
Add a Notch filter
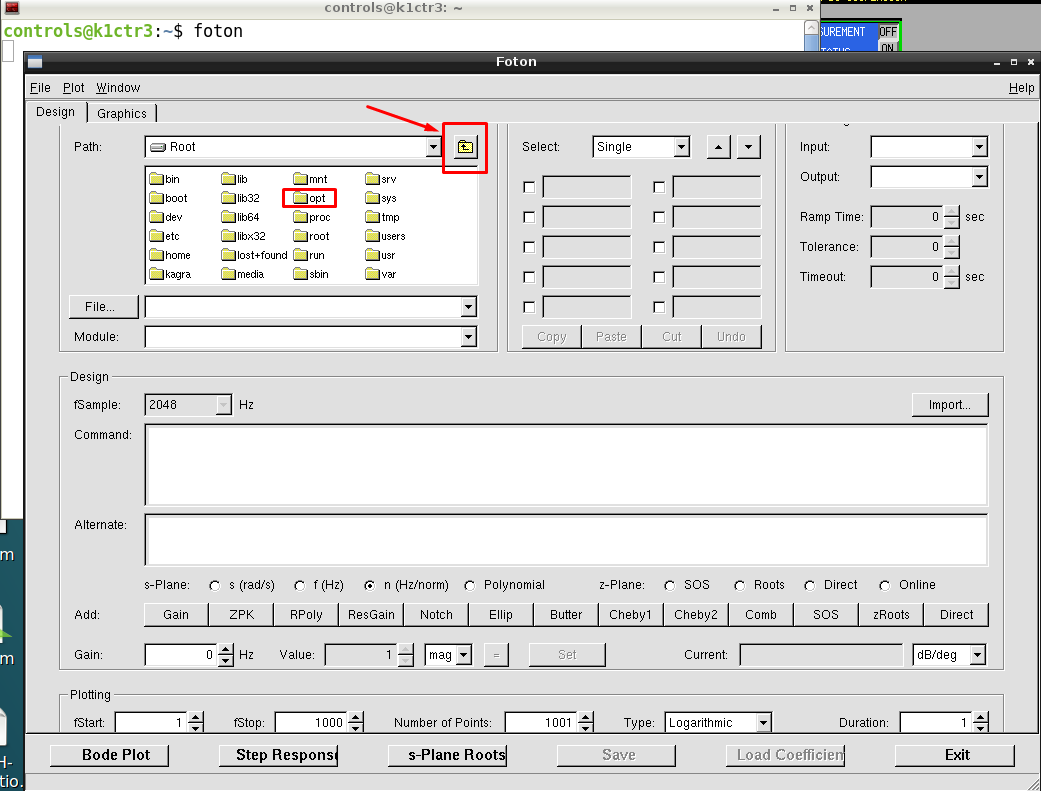436,614
